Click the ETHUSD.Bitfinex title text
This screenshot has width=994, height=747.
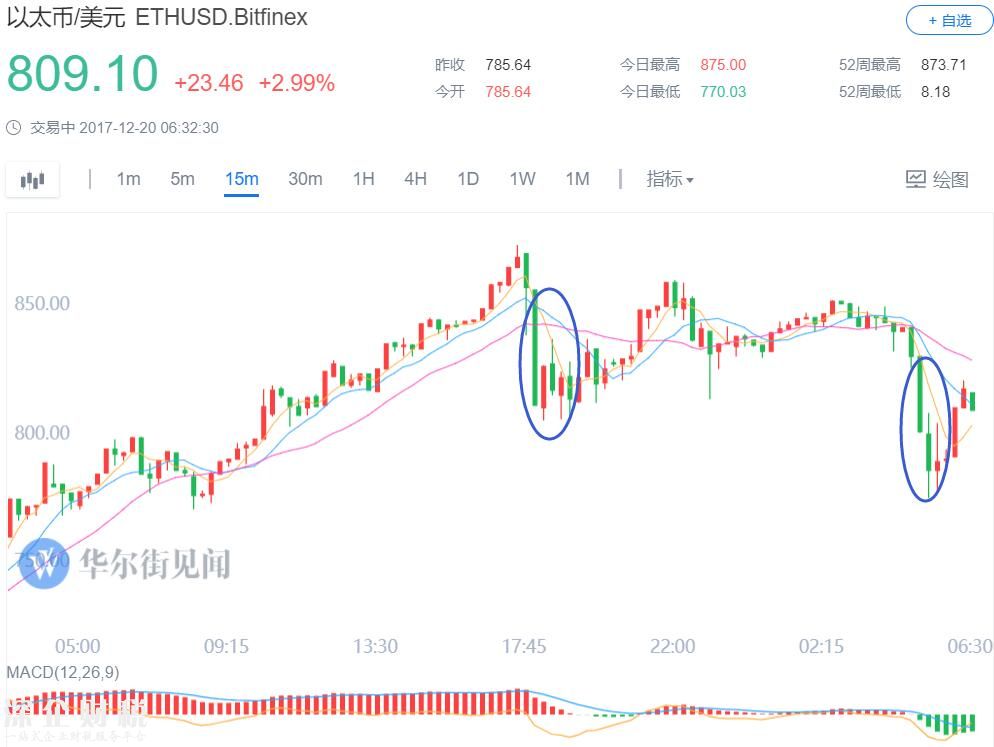[x=221, y=17]
